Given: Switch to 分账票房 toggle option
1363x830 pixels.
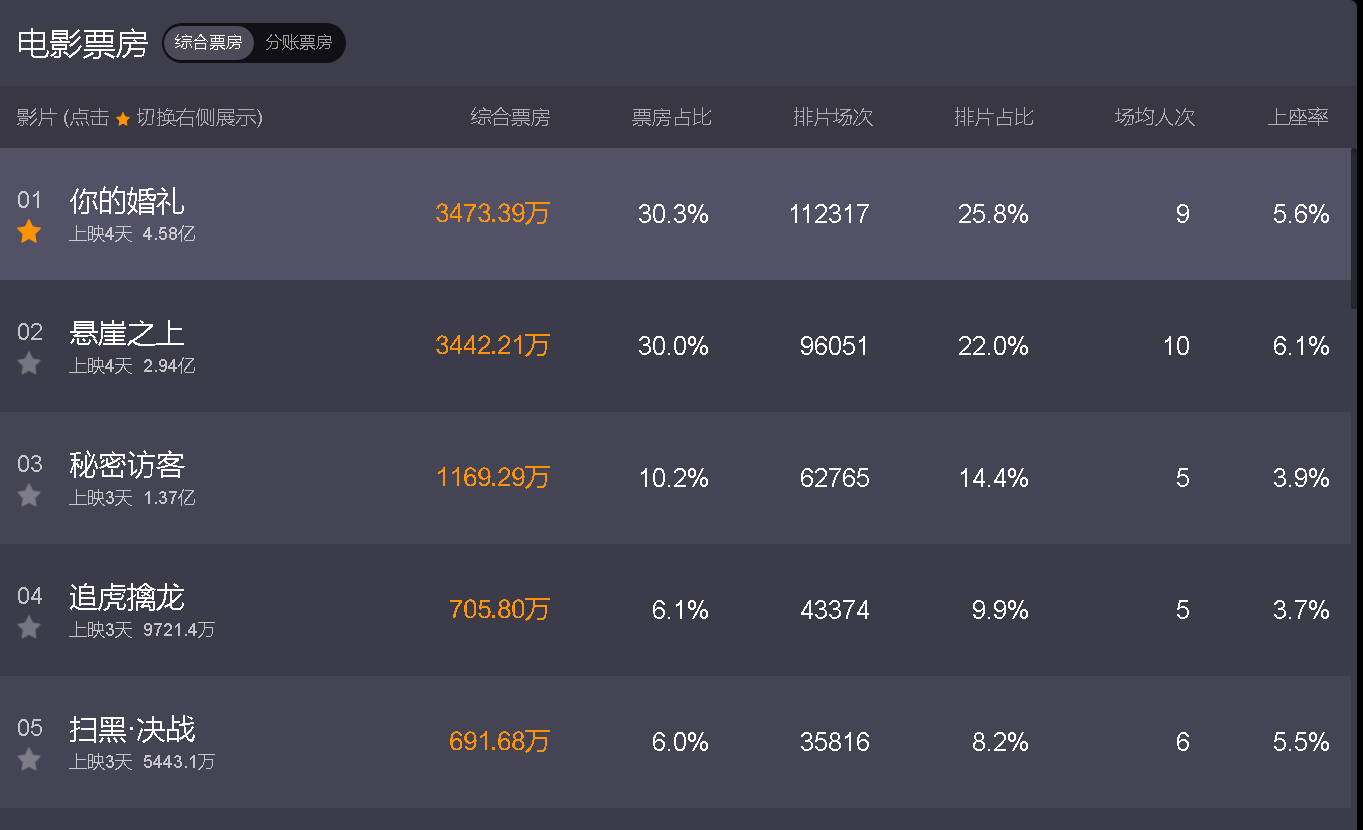Looking at the screenshot, I should pyautogui.click(x=298, y=43).
